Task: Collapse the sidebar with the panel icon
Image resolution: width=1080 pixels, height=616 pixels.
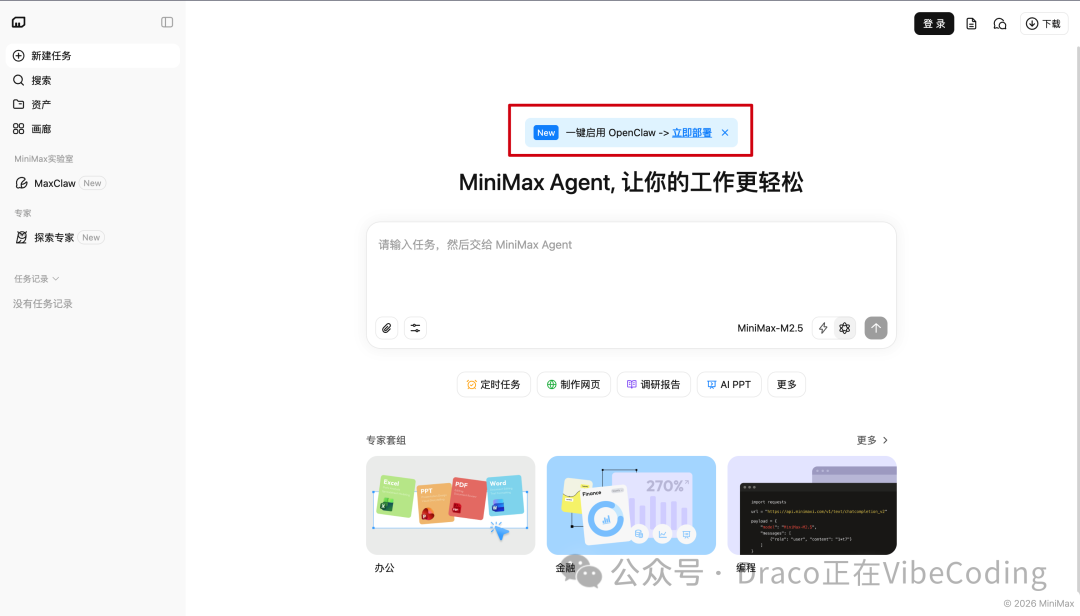Action: point(167,21)
